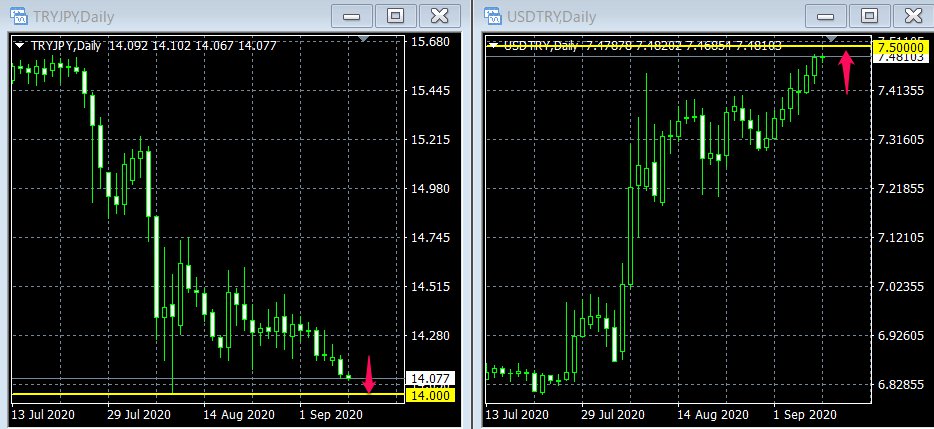This screenshot has width=934, height=429.
Task: Select the yellow horizontal line in TRYJPY chart
Action: 208,394
